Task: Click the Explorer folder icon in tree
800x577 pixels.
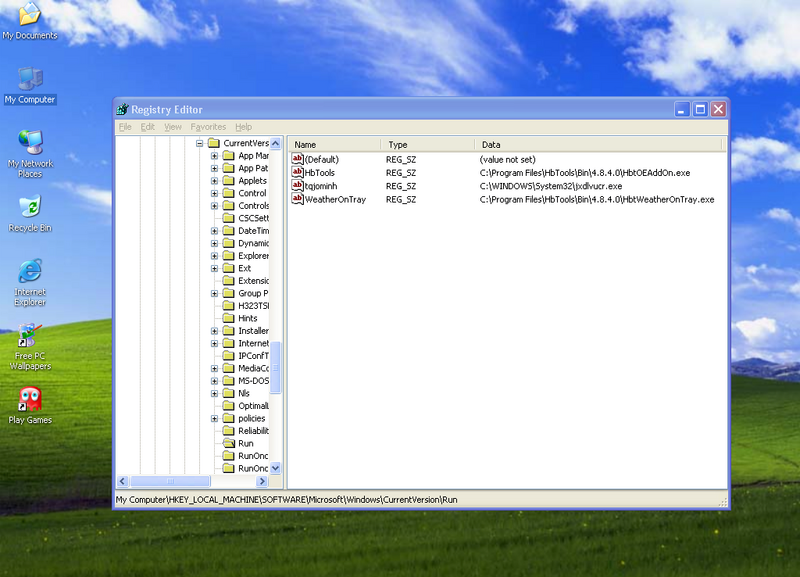Action: tap(229, 256)
